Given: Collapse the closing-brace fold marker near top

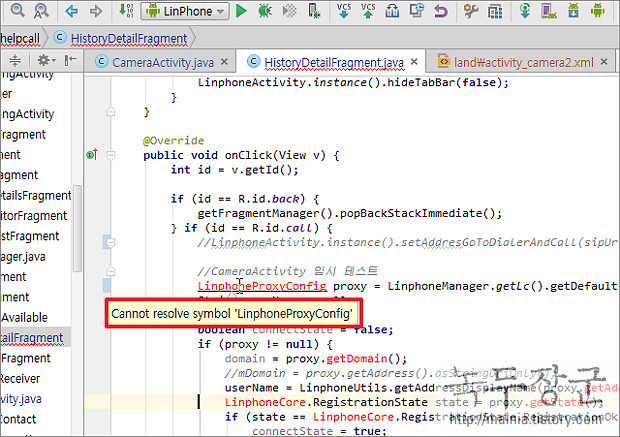Looking at the screenshot, I should tap(111, 112).
